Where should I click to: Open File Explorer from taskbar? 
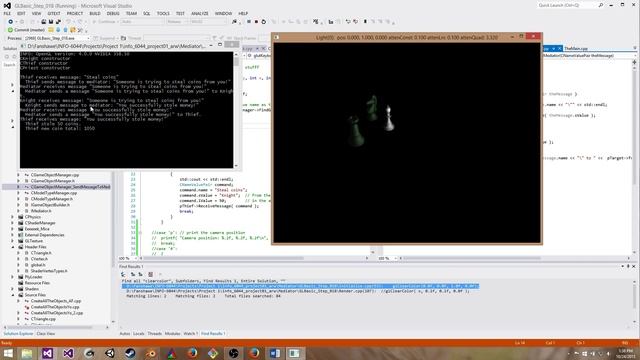point(27,353)
